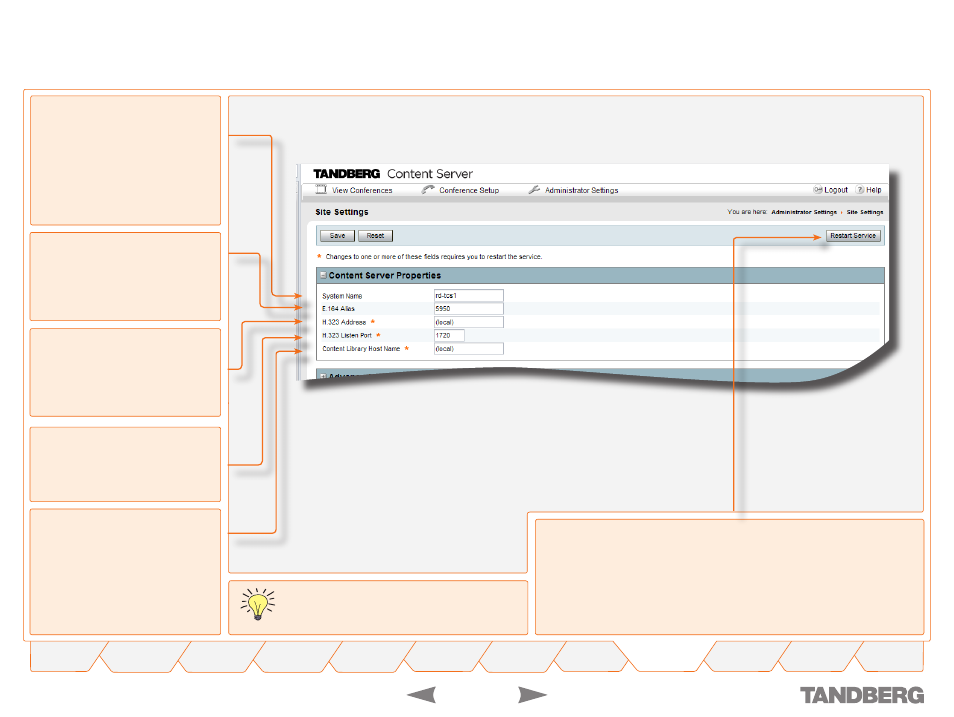Click the H.323 Address input field
The width and height of the screenshot is (954, 717).
click(468, 322)
